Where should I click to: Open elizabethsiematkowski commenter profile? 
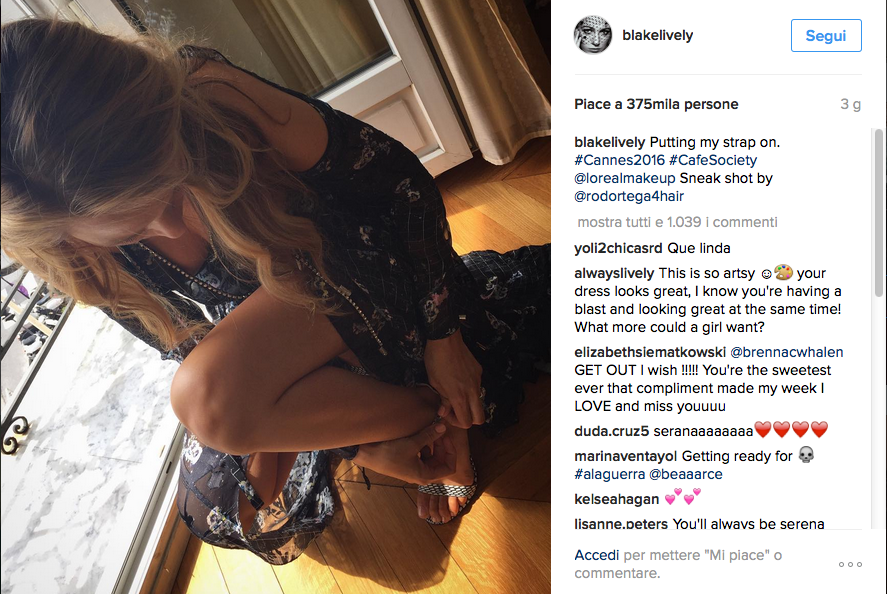click(x=650, y=352)
